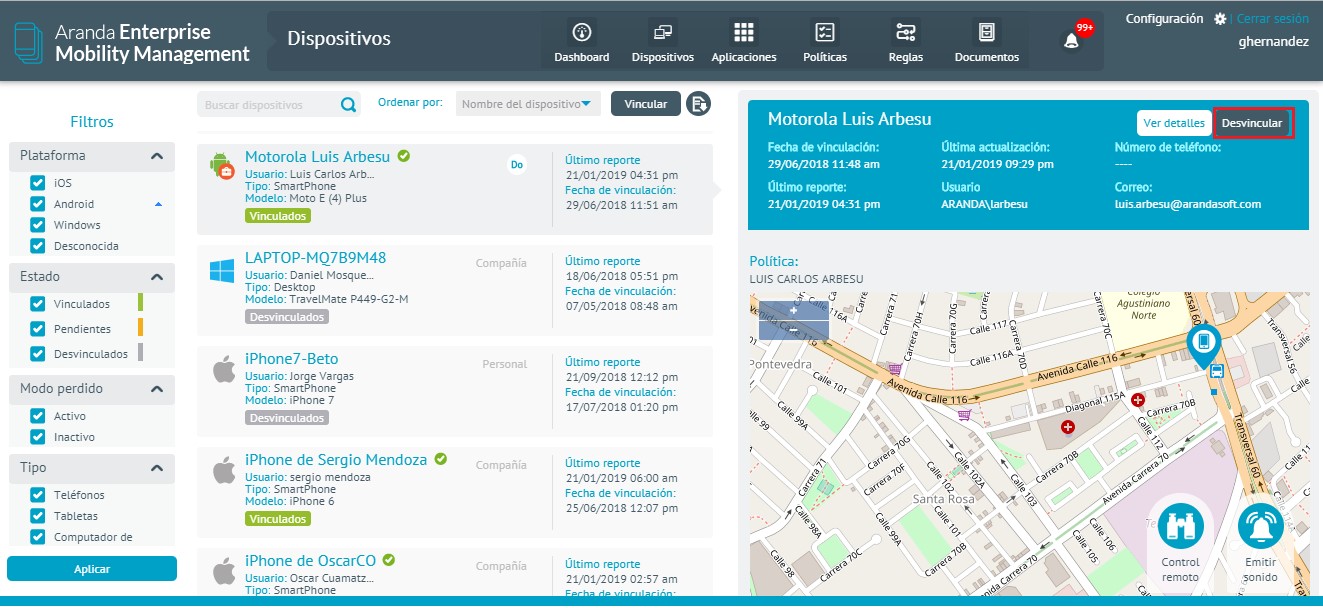
Task: Click green check beside iPhone de Sergio Mendoza
Action: point(441,459)
